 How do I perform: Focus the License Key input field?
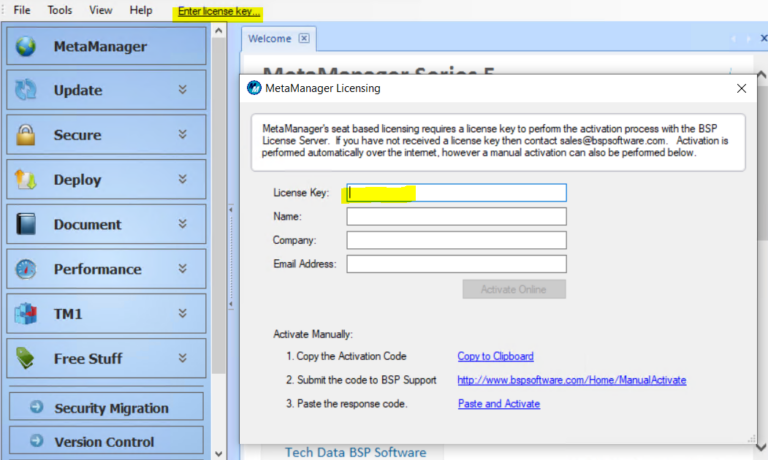click(x=456, y=193)
